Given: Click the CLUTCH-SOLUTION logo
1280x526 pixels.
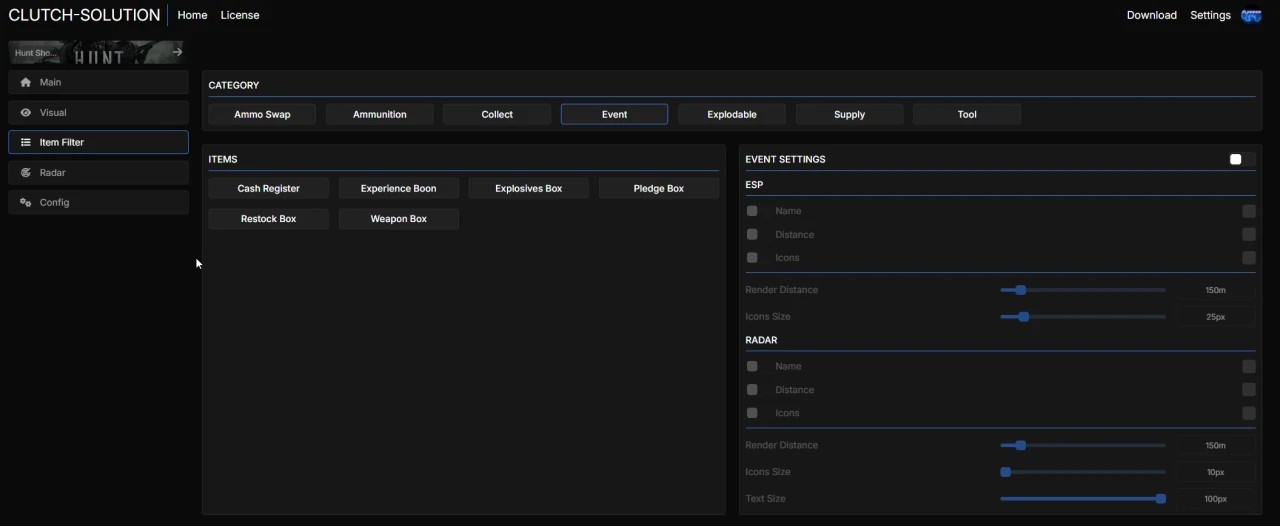Looking at the screenshot, I should point(84,15).
